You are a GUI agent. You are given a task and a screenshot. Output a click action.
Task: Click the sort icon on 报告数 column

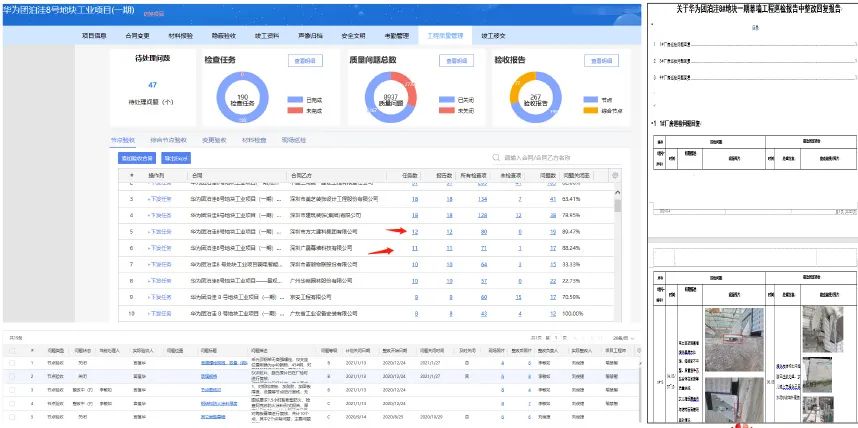pyautogui.click(x=452, y=174)
